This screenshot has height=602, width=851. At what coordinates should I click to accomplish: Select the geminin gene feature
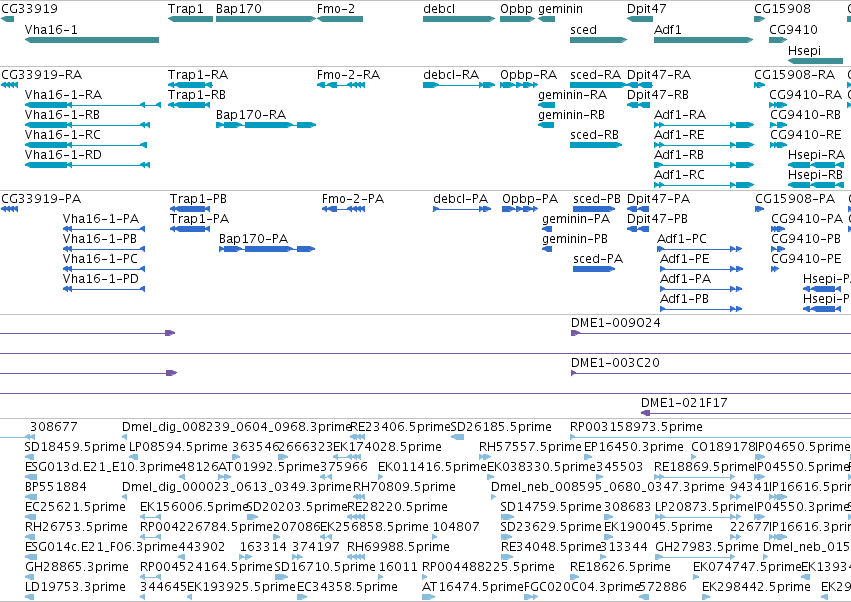coord(547,19)
